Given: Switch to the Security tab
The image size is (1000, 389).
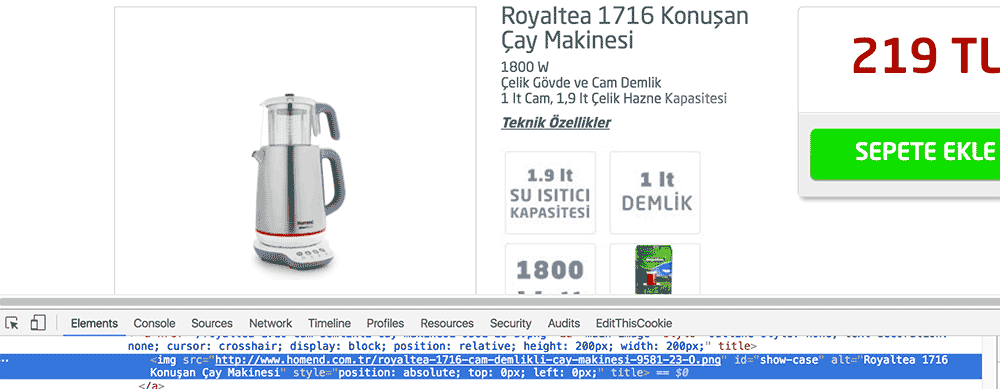Looking at the screenshot, I should [x=510, y=323].
